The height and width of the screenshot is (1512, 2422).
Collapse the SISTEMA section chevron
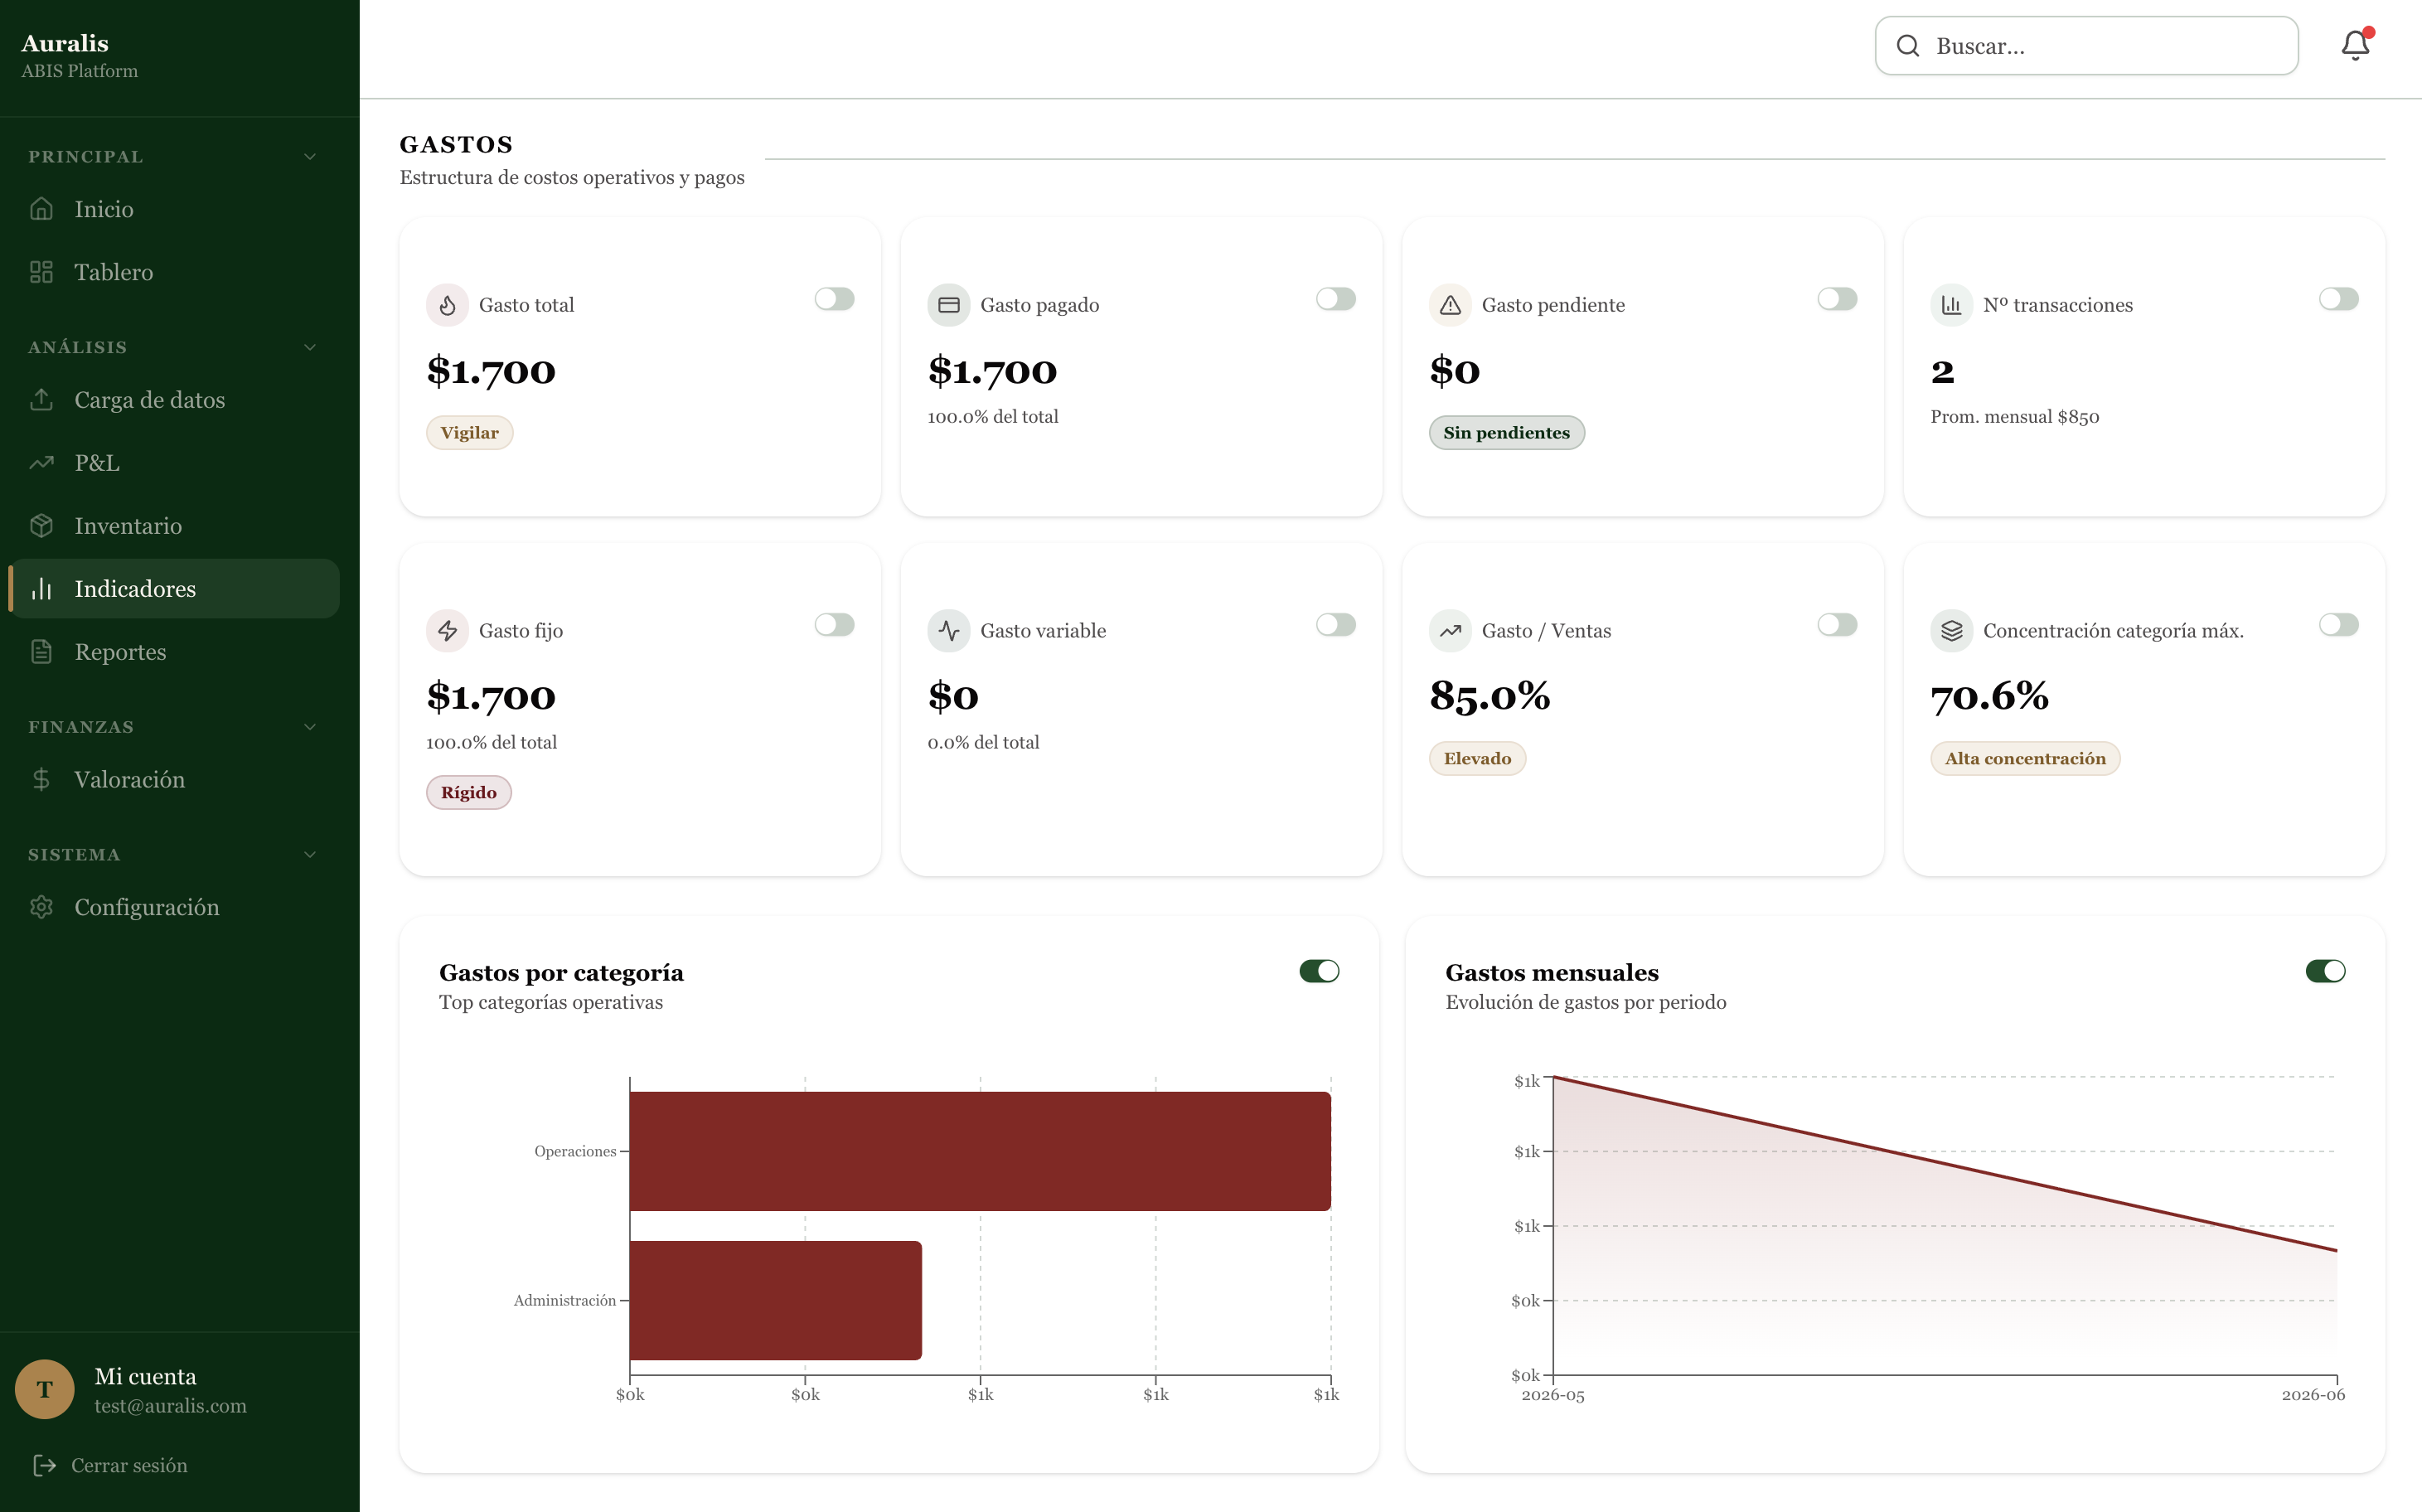pyautogui.click(x=310, y=855)
